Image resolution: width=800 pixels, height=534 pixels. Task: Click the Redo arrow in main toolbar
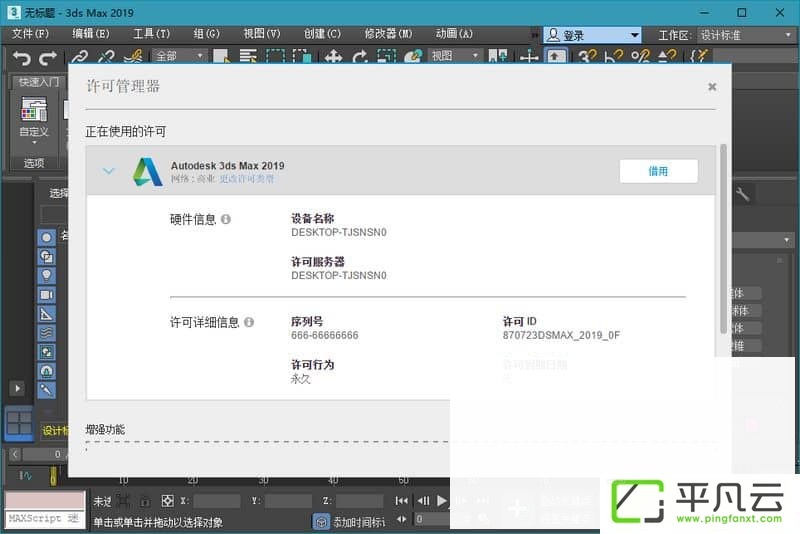click(x=48, y=57)
